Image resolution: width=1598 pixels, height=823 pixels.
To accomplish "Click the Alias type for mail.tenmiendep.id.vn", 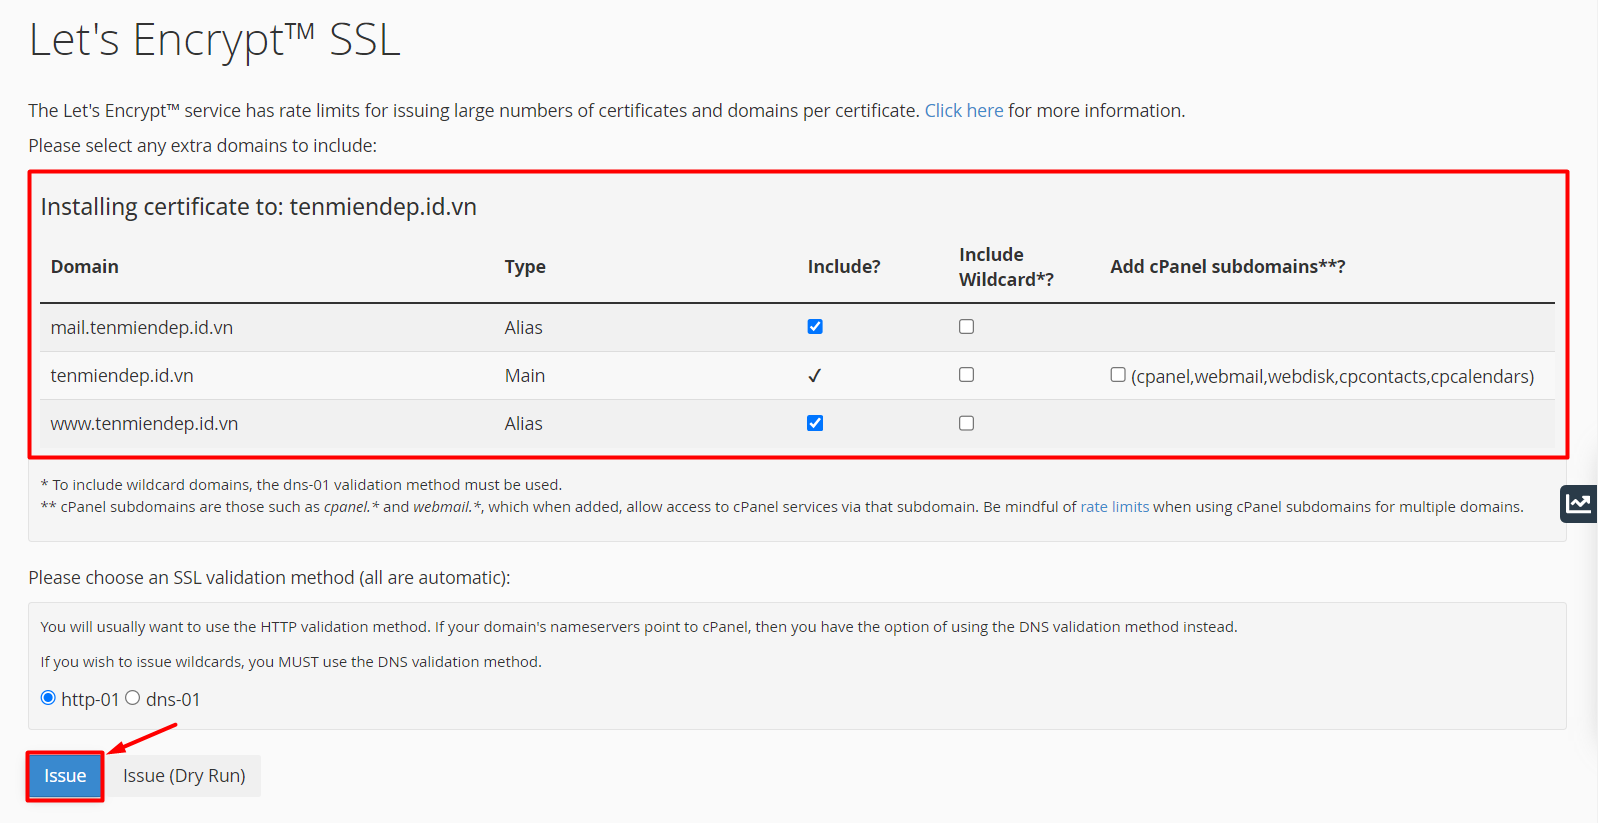I will (524, 328).
